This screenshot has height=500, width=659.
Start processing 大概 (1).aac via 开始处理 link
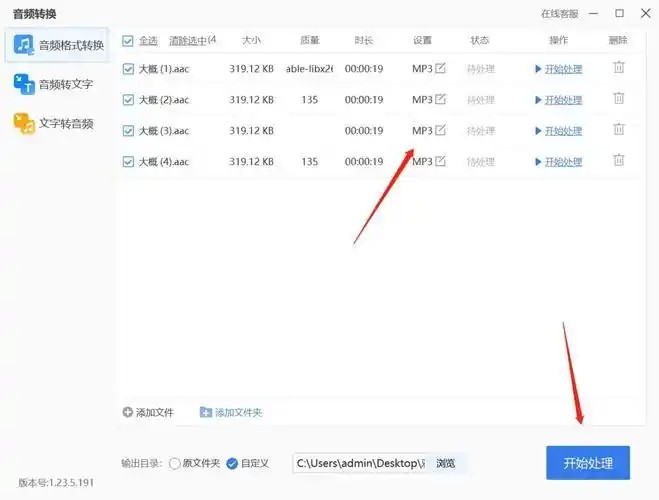563,69
